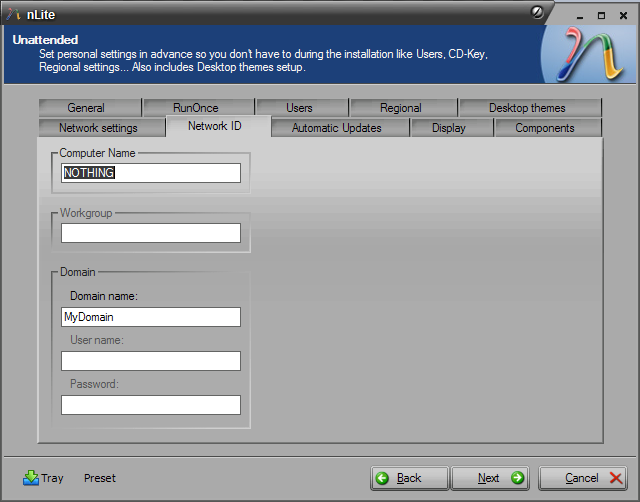Switch to Automatic Updates tab
The width and height of the screenshot is (640, 502).
pos(340,128)
